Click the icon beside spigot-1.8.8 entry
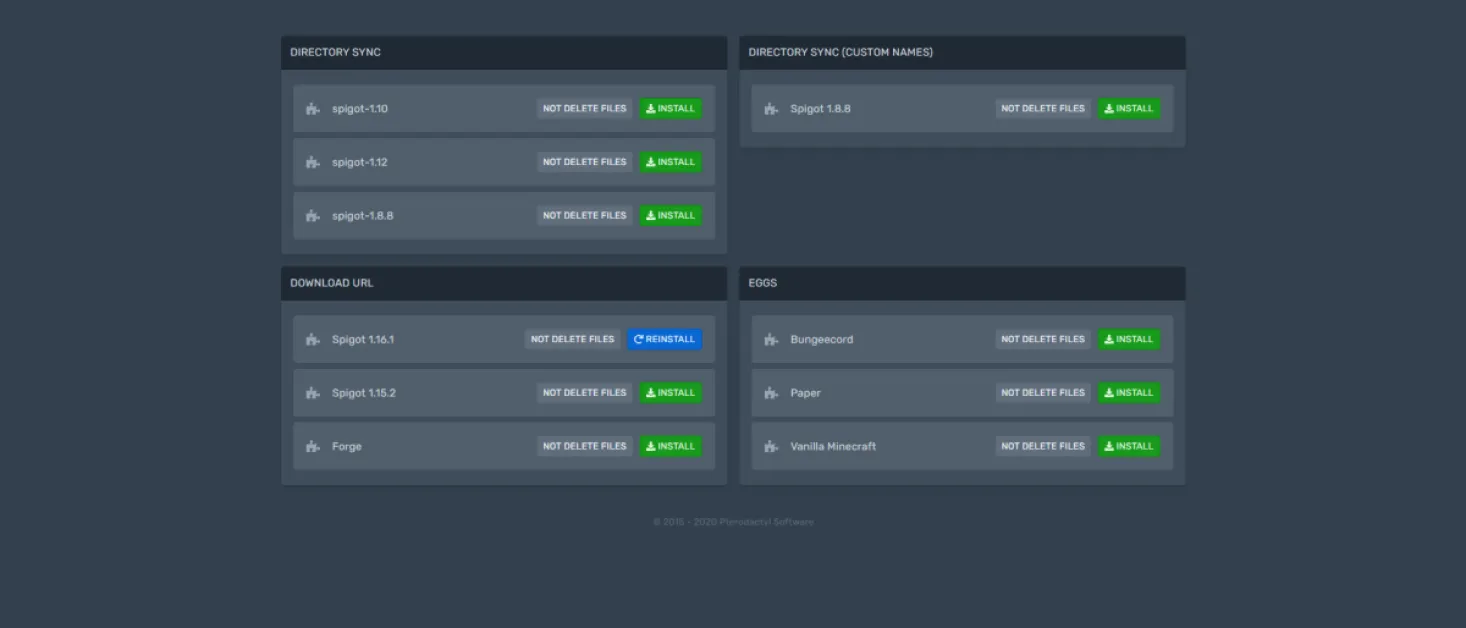Viewport: 1466px width, 628px height. pos(313,216)
